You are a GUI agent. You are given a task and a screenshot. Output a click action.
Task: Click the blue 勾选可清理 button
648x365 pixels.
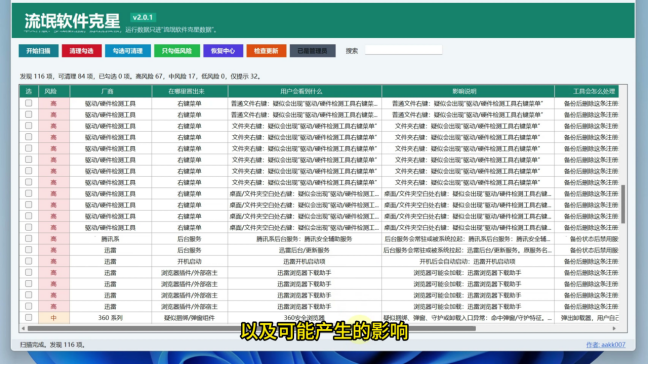coord(128,51)
